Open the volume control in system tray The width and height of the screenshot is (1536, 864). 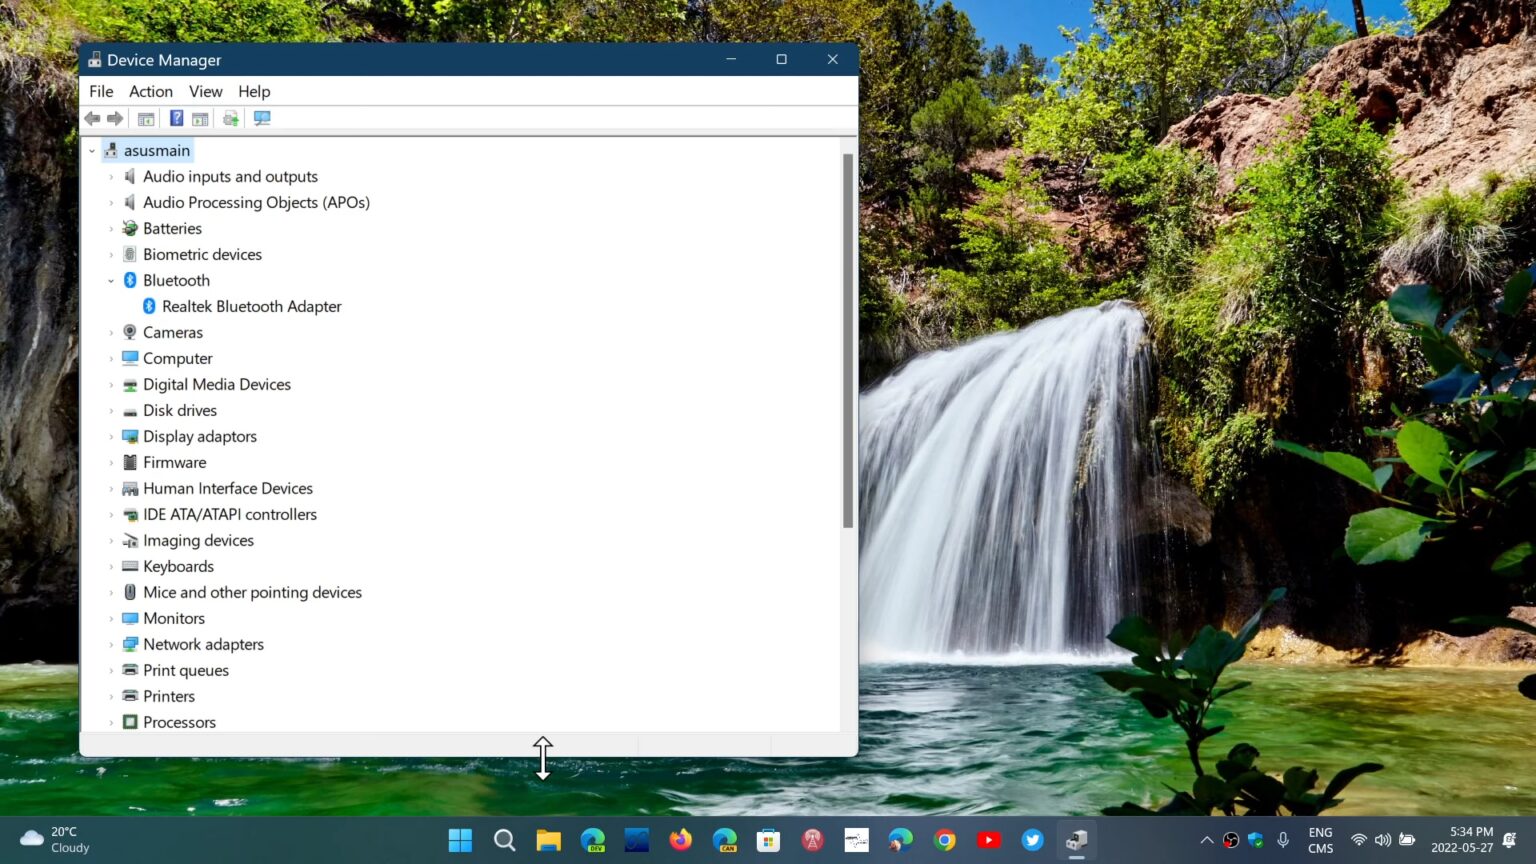(1382, 840)
